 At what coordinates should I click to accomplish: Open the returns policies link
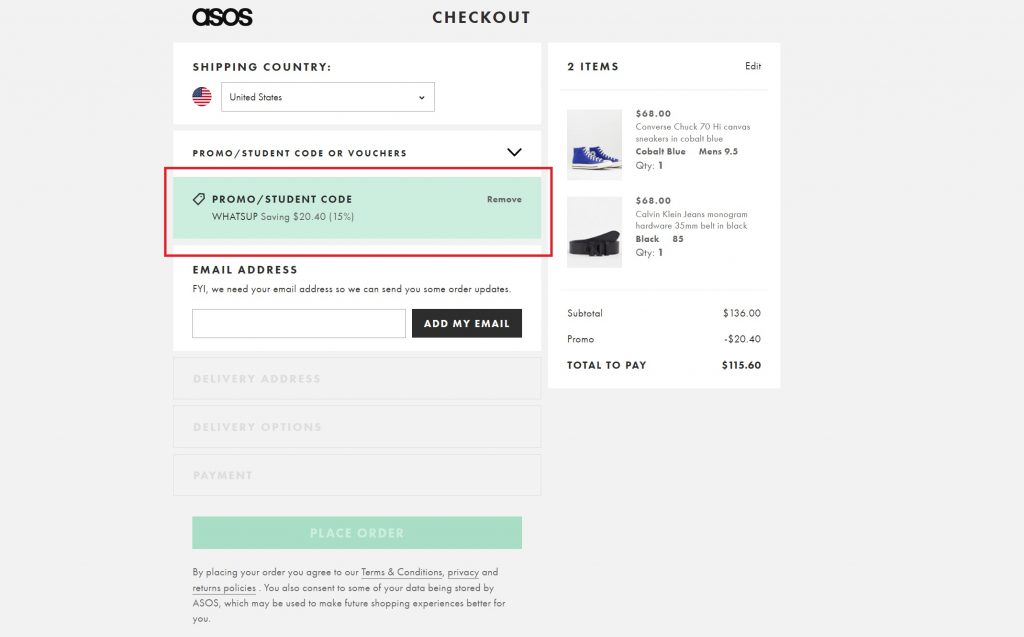(x=224, y=588)
